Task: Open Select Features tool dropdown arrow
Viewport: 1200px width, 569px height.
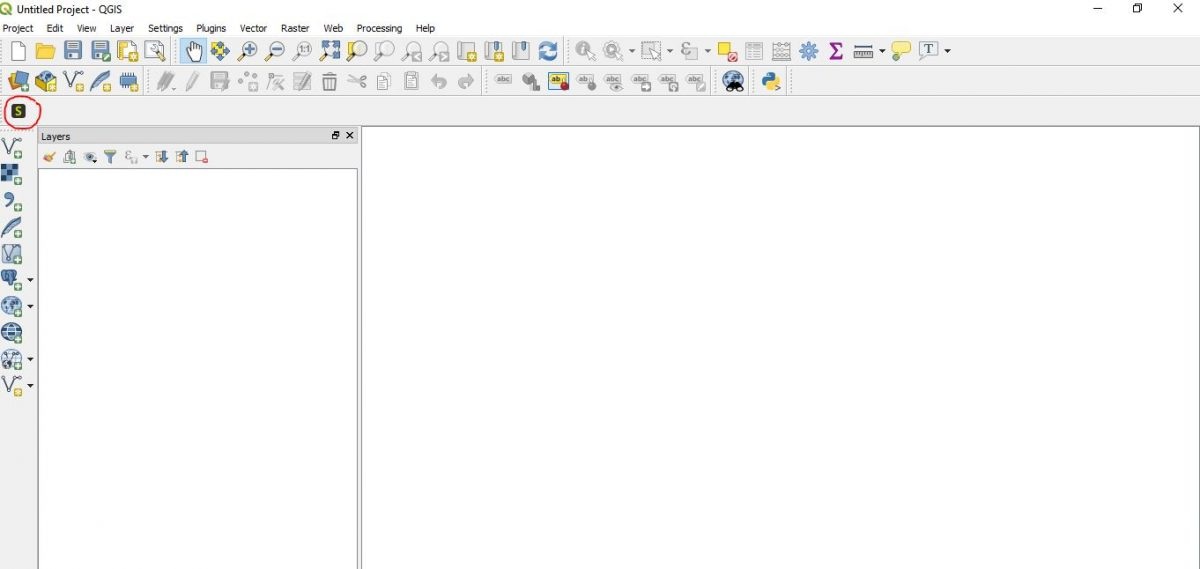Action: point(670,51)
